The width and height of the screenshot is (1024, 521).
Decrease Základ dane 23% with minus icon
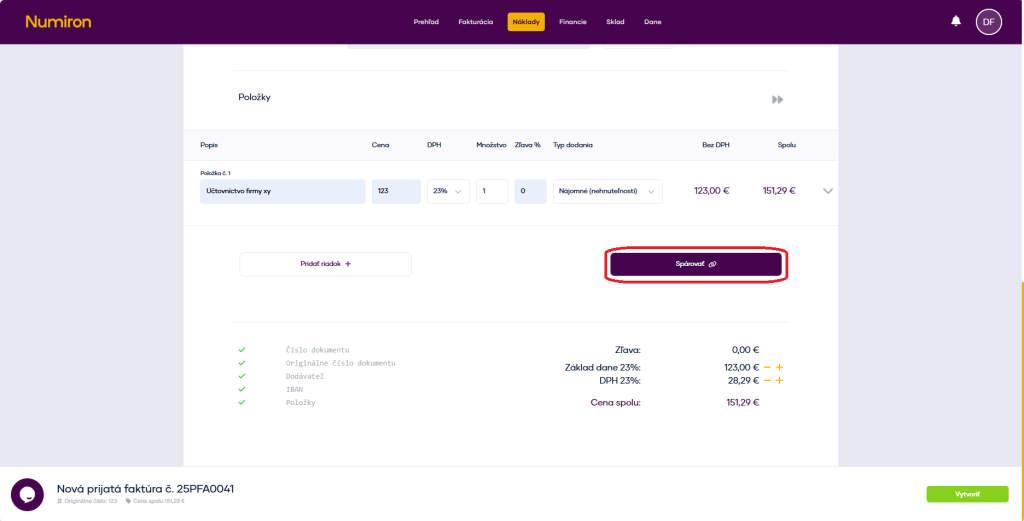click(x=768, y=368)
